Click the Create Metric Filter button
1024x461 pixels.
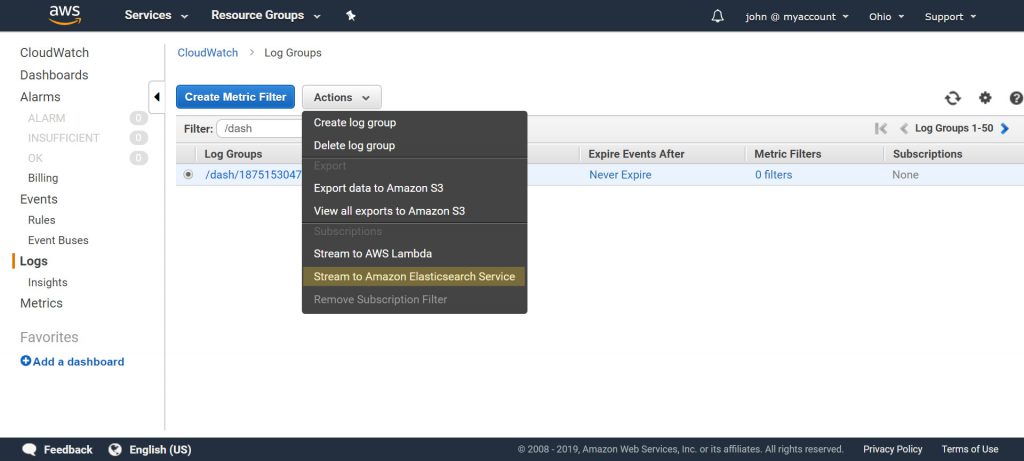pos(235,97)
